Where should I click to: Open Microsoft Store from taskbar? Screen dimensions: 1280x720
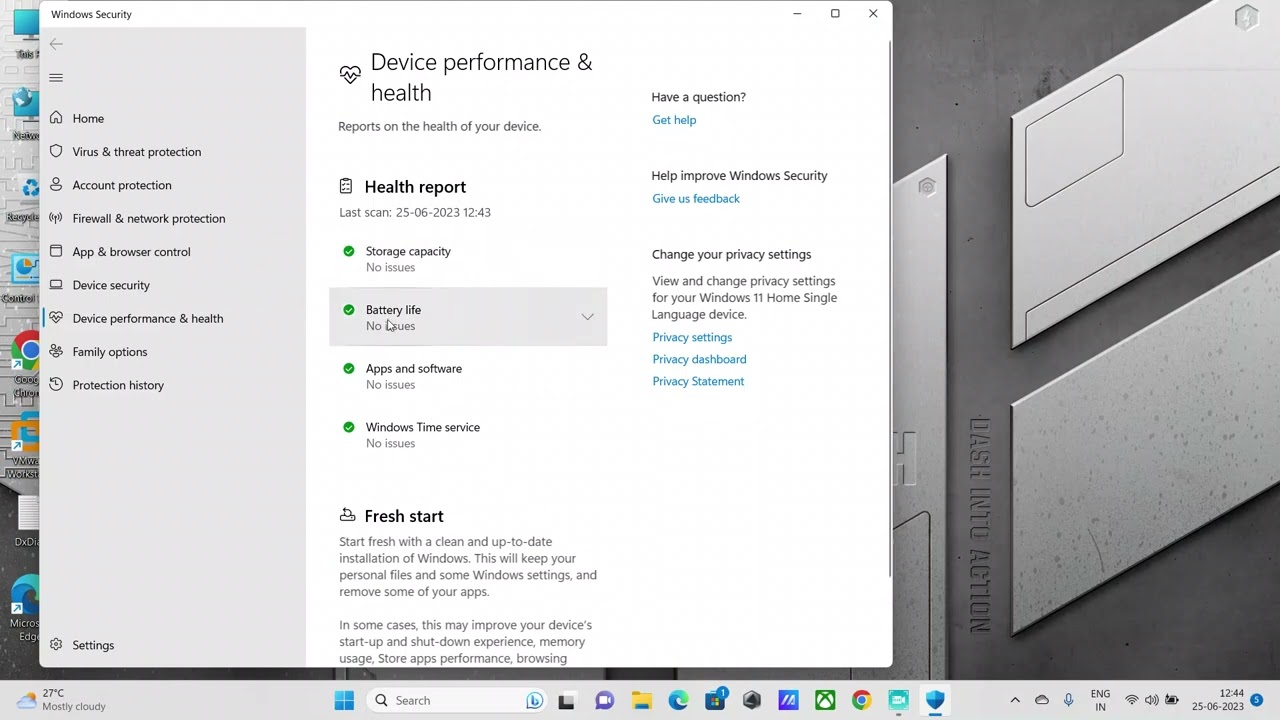coord(715,700)
